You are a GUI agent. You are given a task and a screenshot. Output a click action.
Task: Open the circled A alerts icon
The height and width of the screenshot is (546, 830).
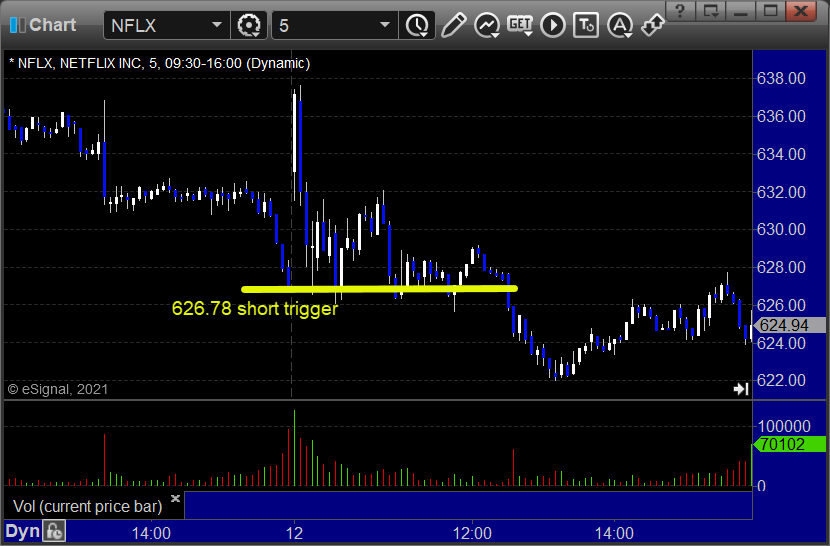click(x=620, y=25)
